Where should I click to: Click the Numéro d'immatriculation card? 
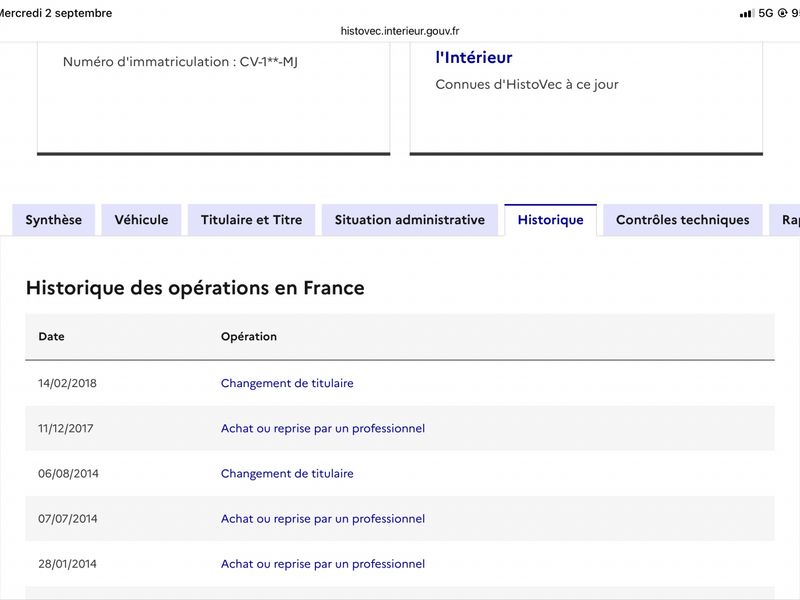214,98
